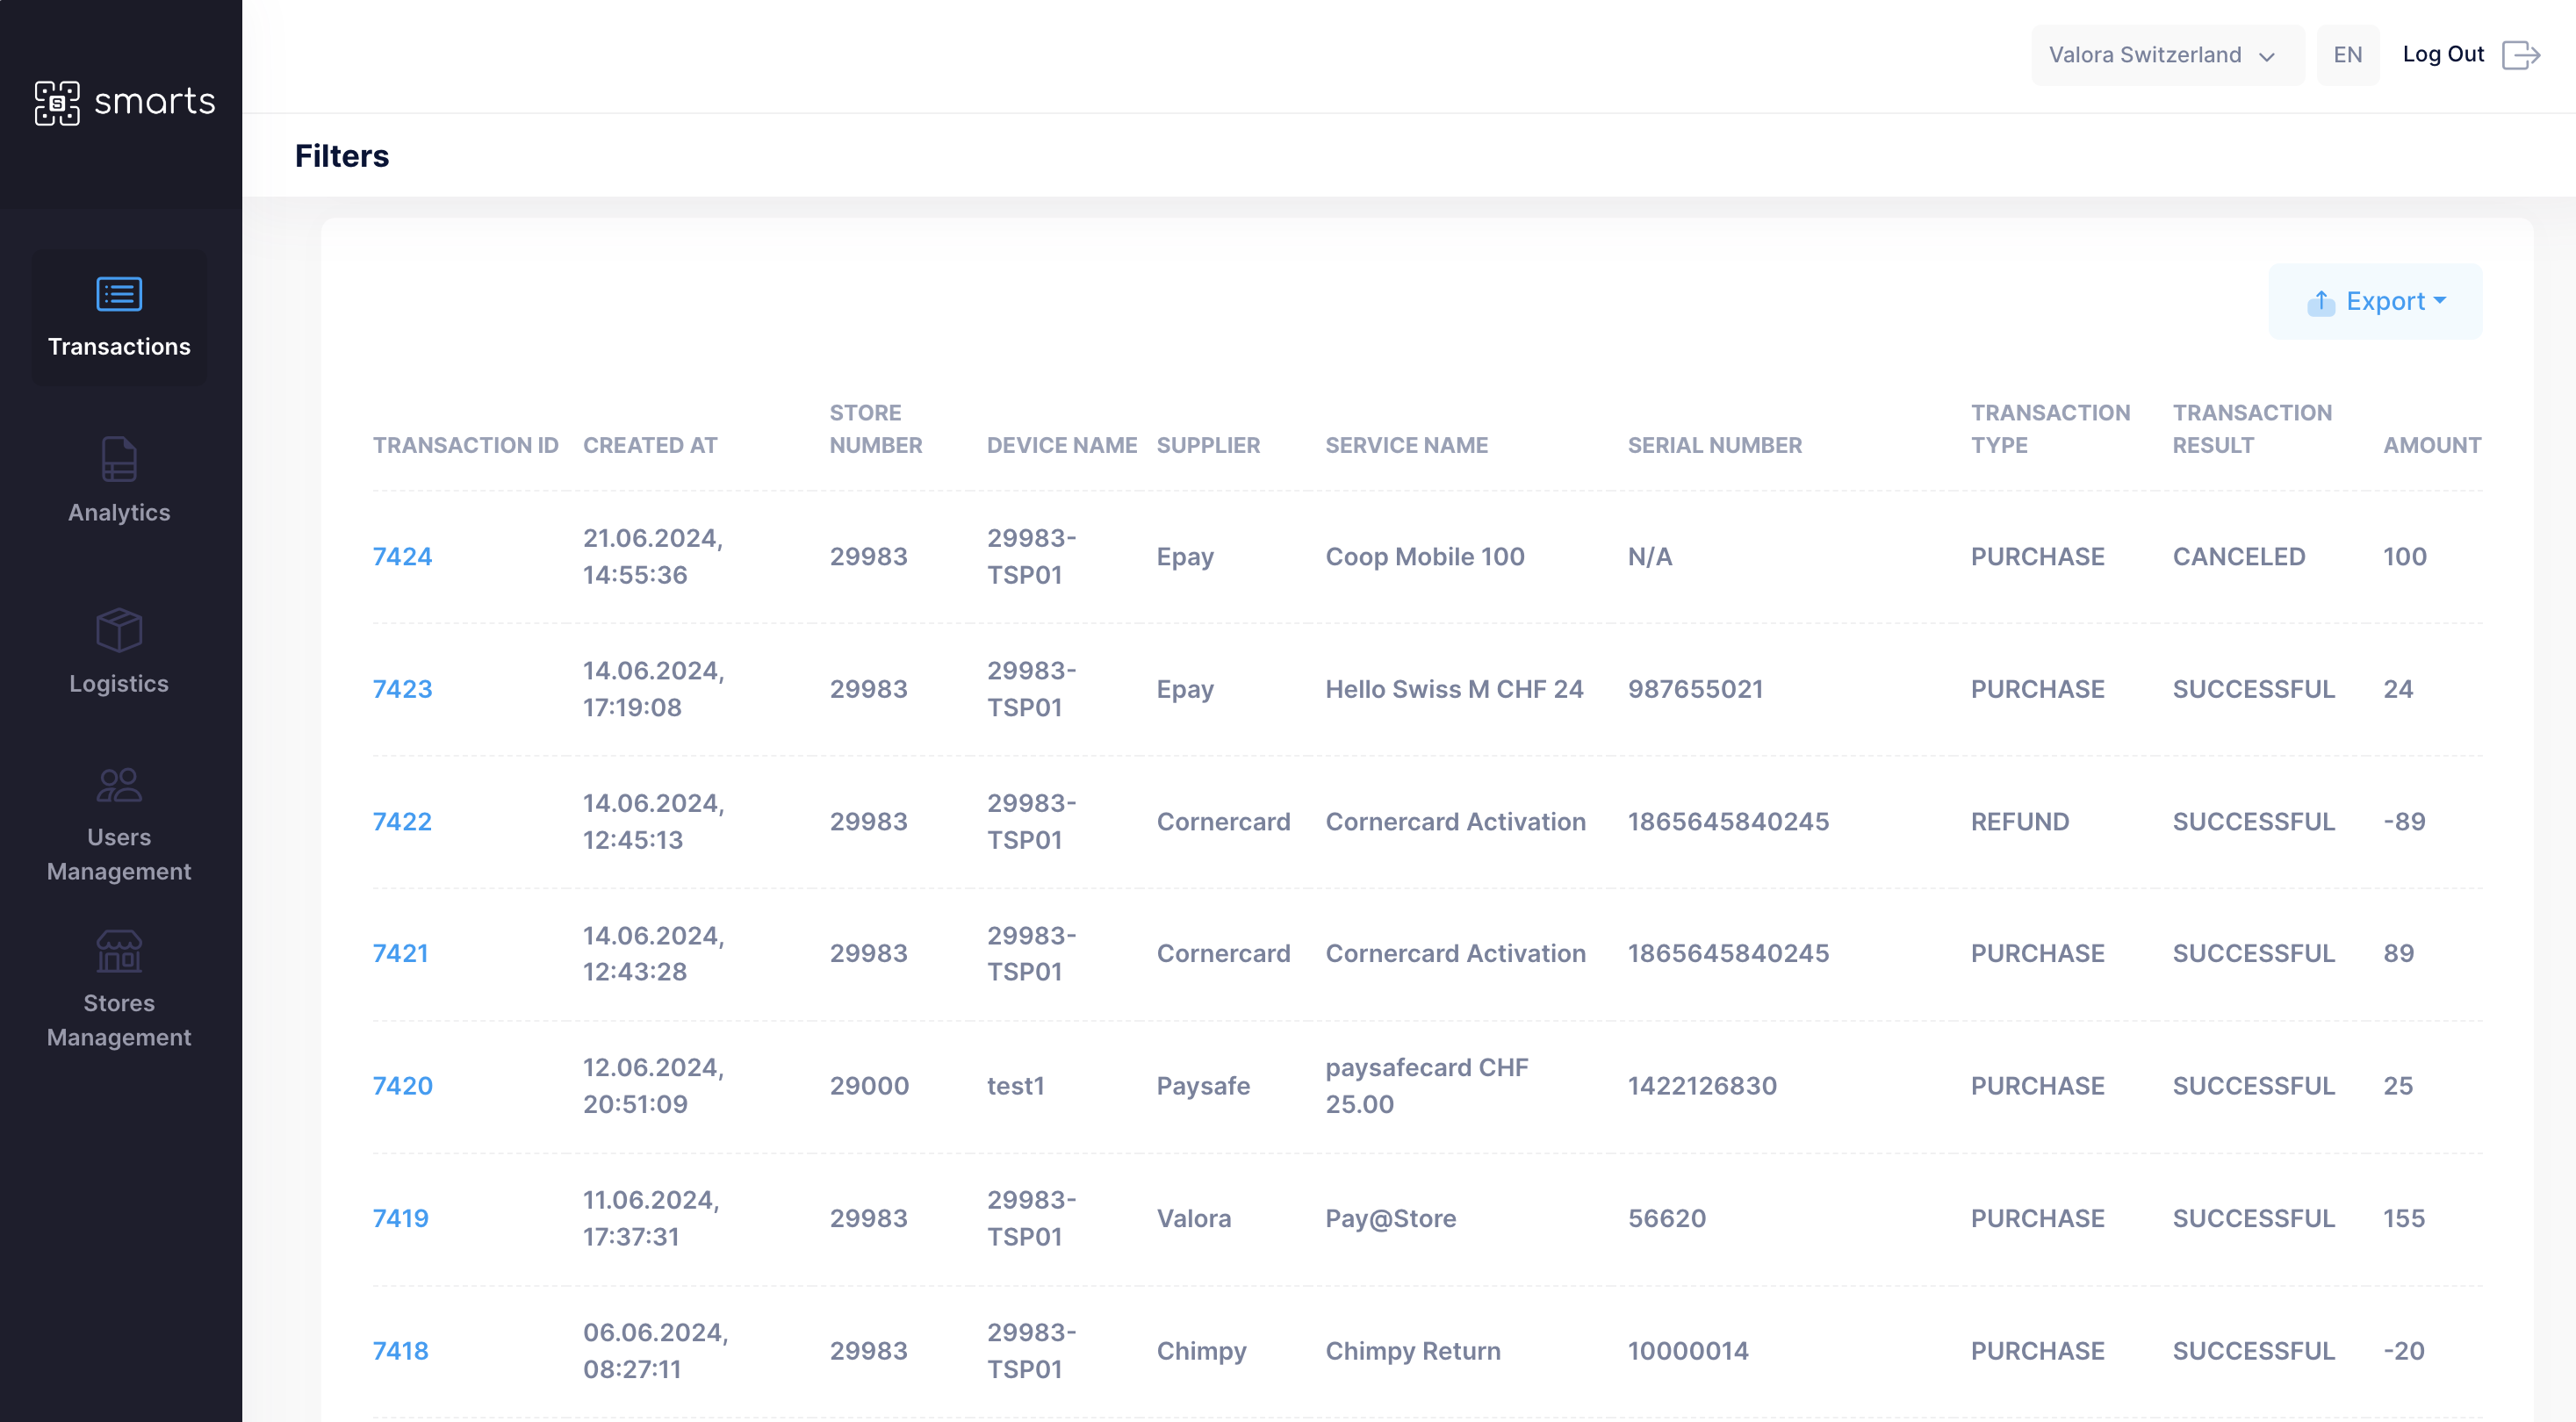
Task: Open transaction 7423 details
Action: [402, 689]
